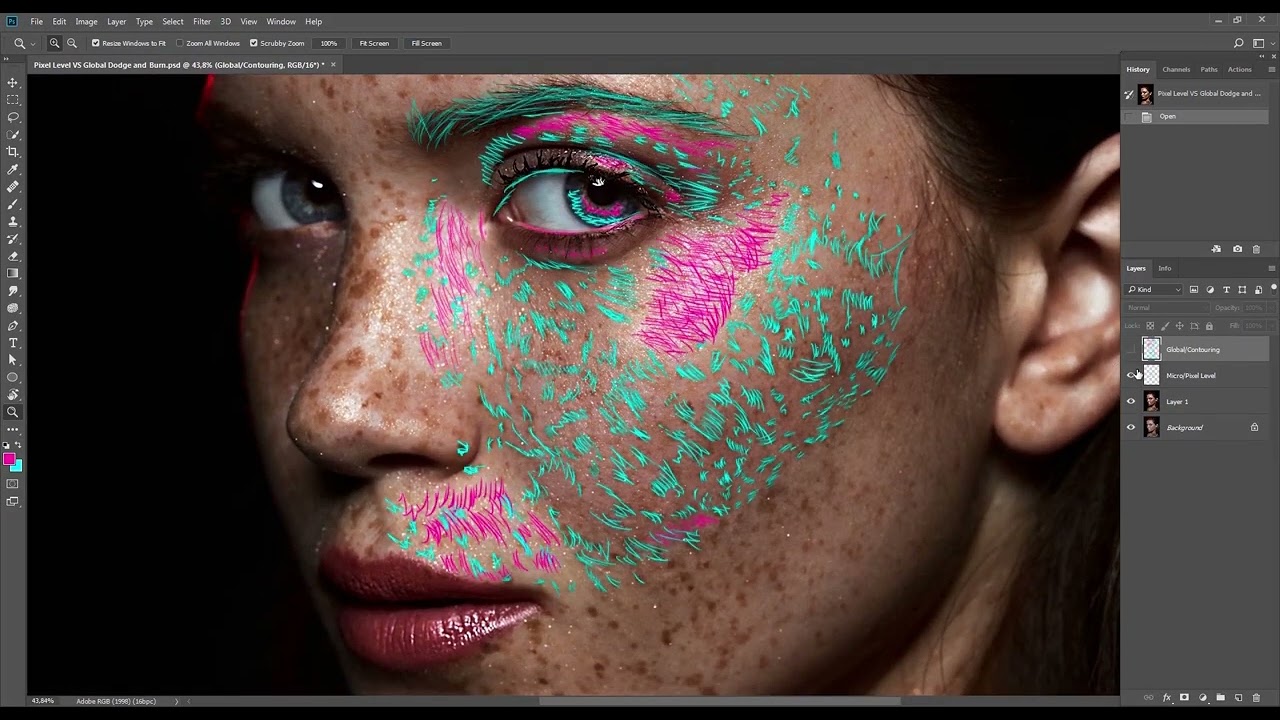
Task: Open Edit Toolbar three-dots menu
Action: point(13,429)
